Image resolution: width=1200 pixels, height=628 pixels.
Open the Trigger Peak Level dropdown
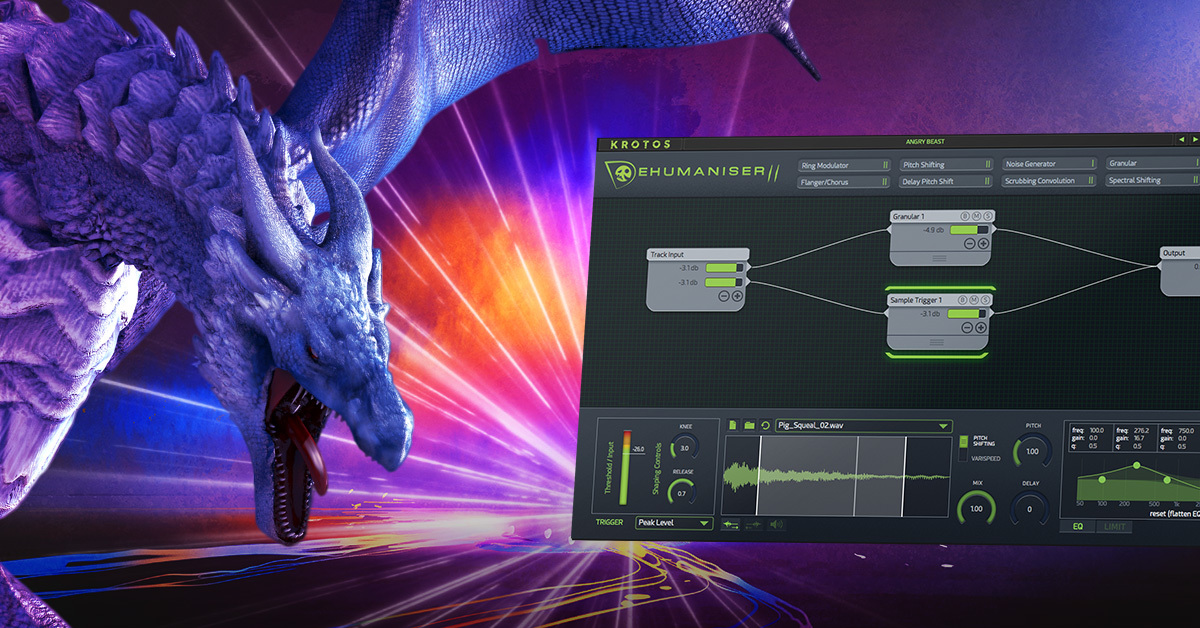[674, 522]
